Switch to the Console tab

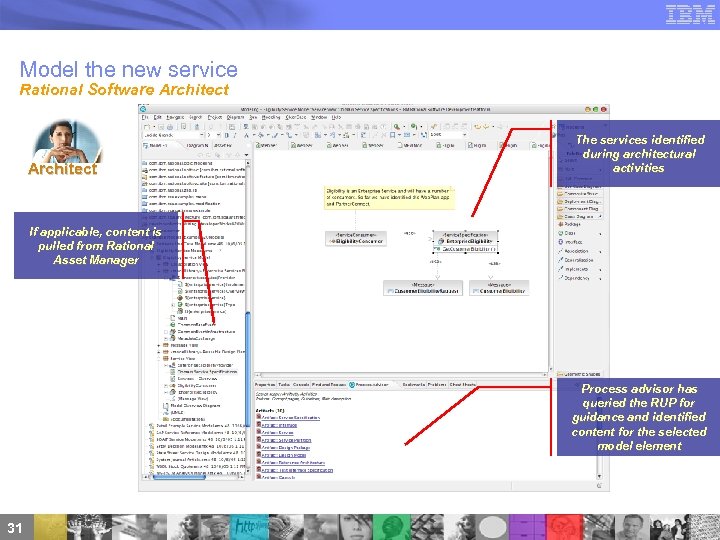point(301,385)
